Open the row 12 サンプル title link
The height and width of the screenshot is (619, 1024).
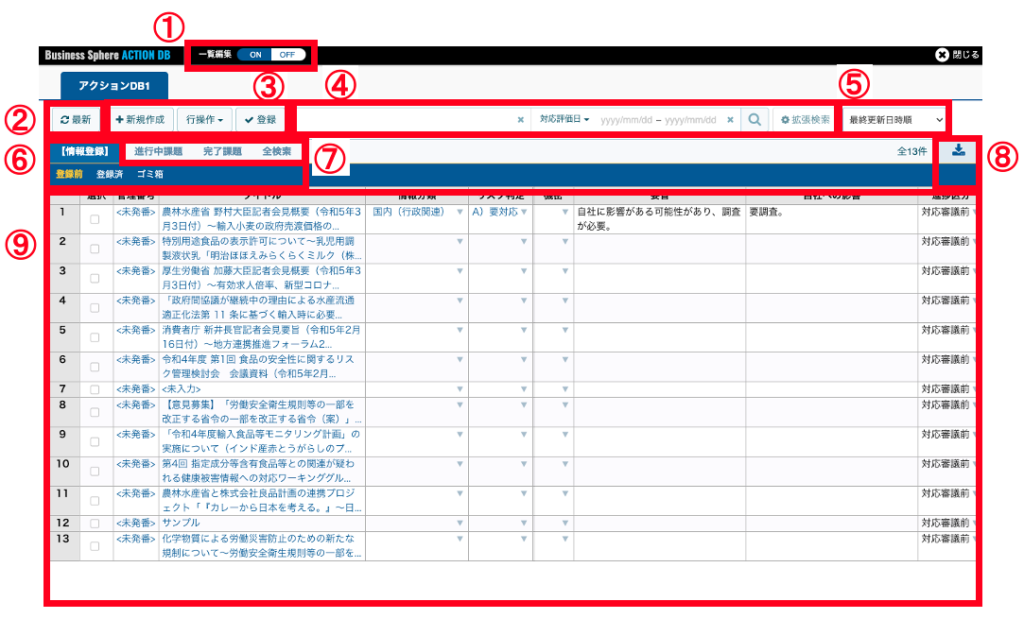pos(181,523)
